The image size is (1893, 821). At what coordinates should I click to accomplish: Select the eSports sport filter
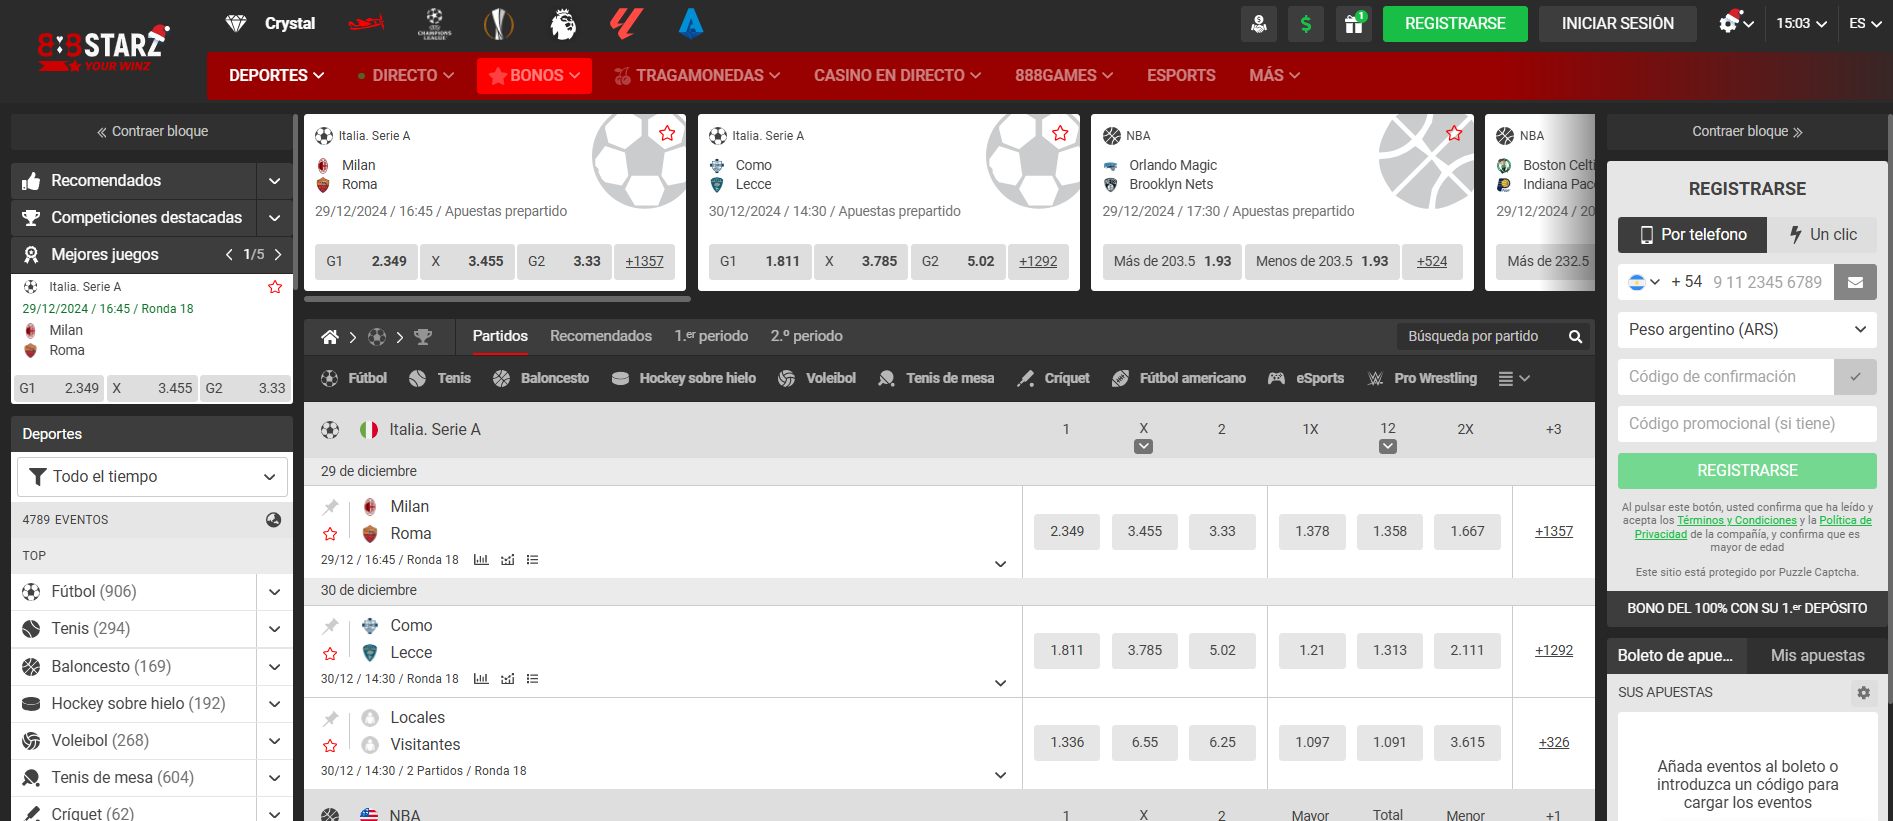coord(1306,378)
